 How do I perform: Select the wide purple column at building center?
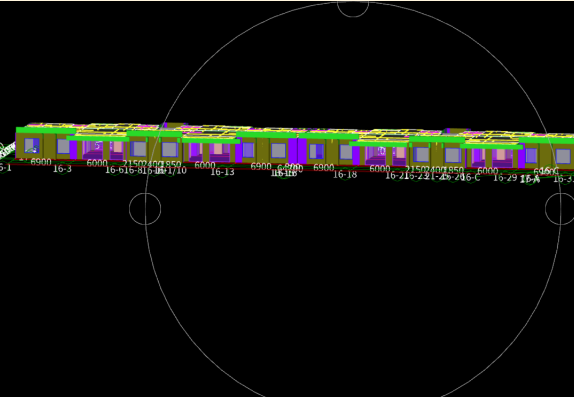(x=297, y=151)
